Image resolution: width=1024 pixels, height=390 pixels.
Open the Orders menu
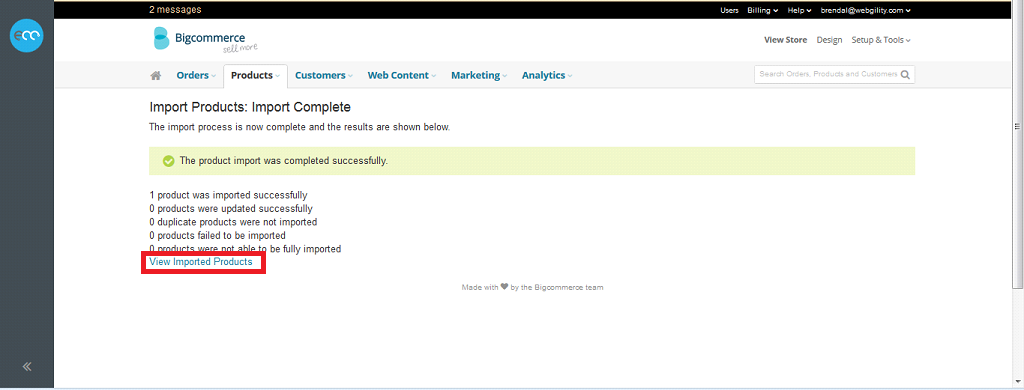[x=196, y=75]
